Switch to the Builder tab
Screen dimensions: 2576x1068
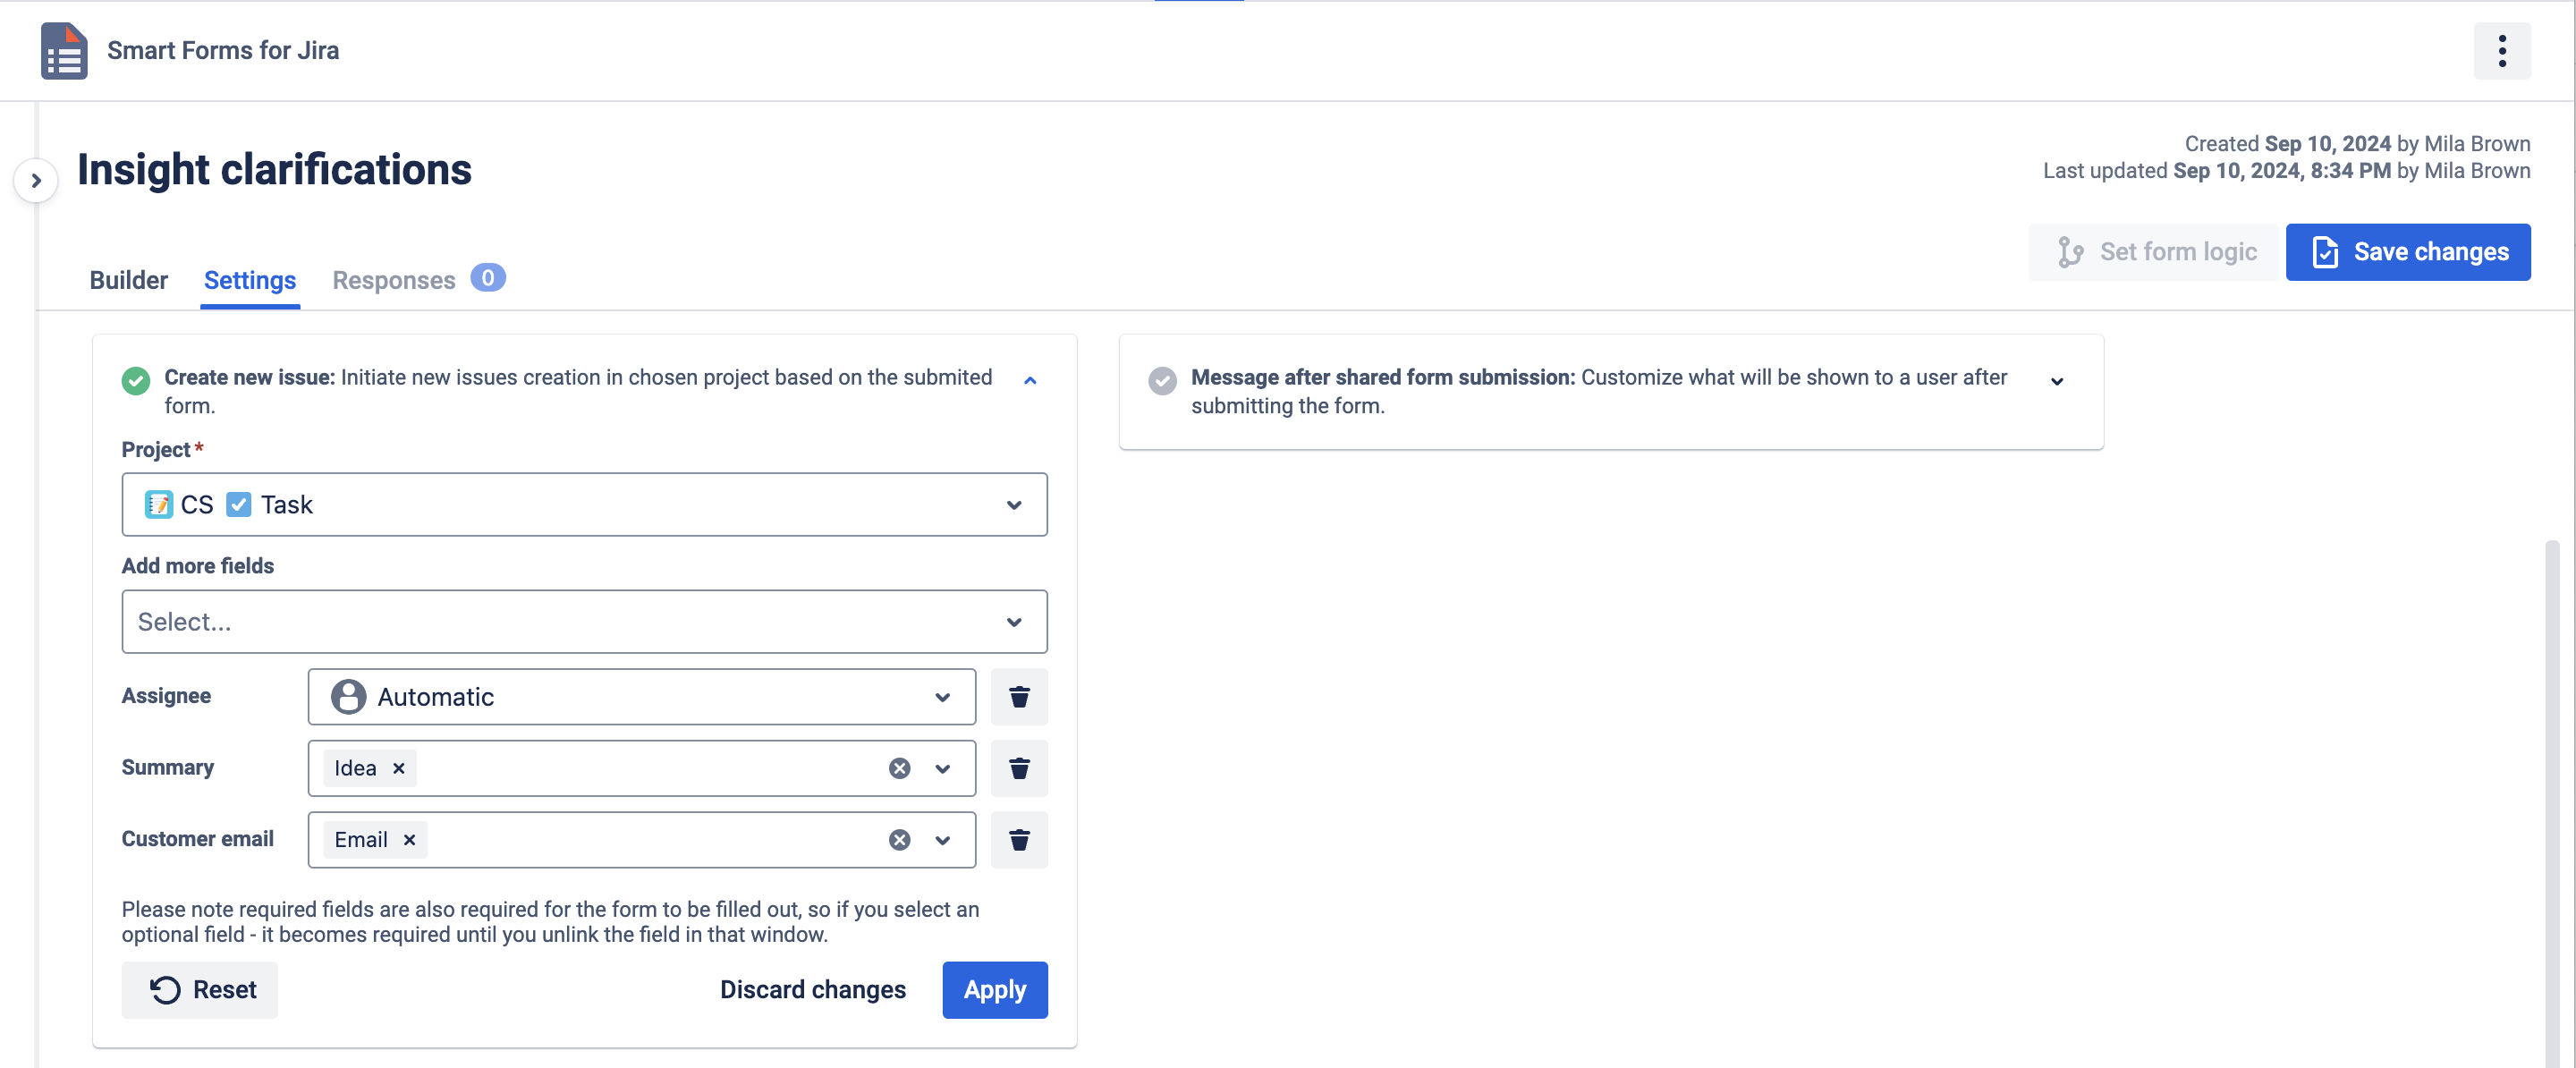(128, 280)
